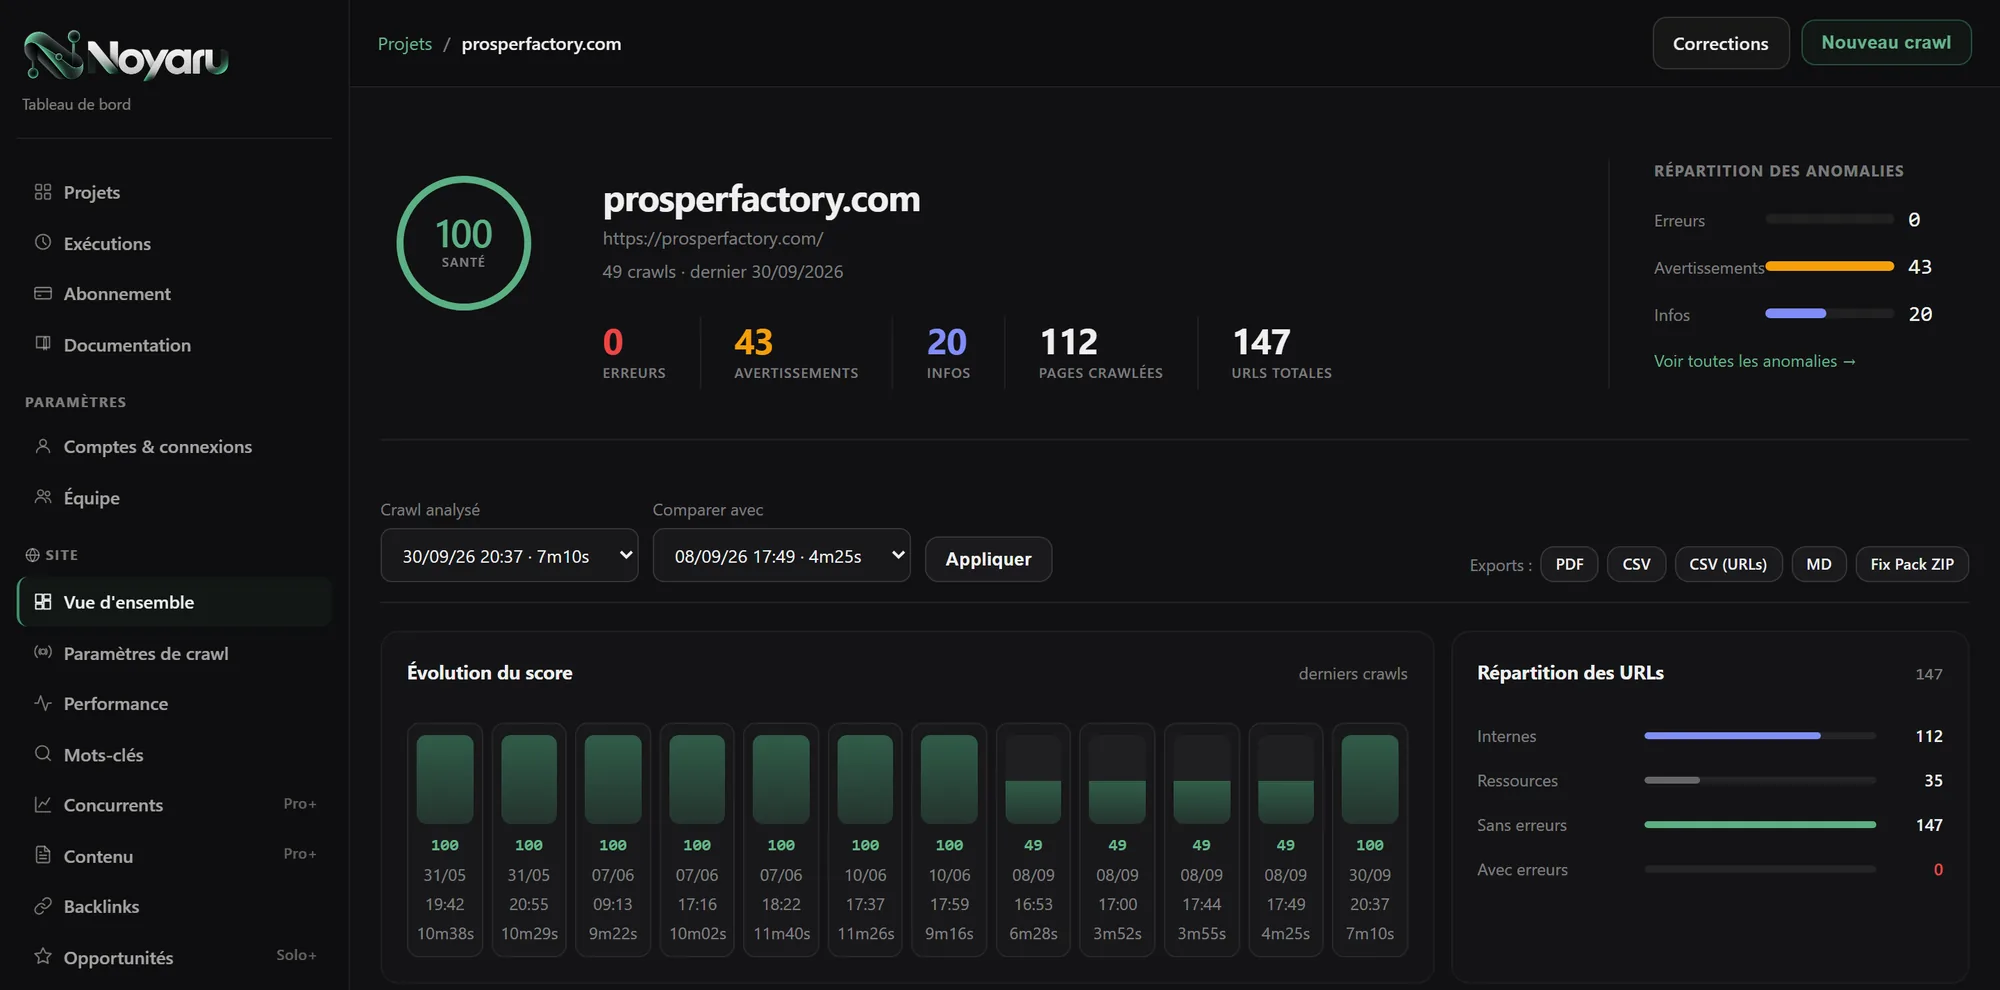Export as MD
This screenshot has height=990, width=2000.
pyautogui.click(x=1818, y=564)
